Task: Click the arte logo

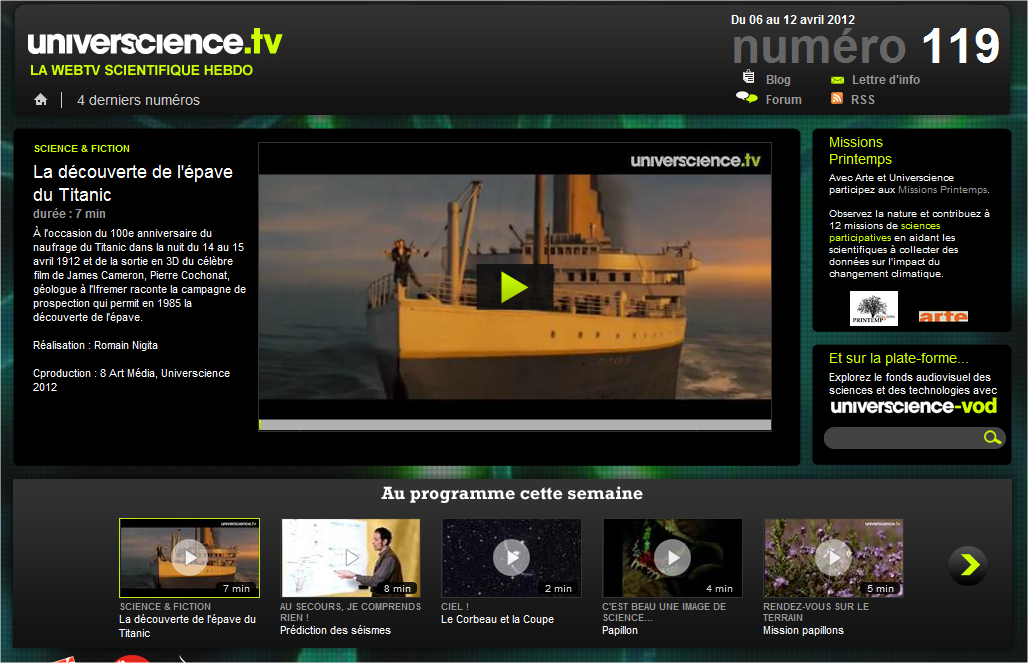Action: [x=943, y=316]
